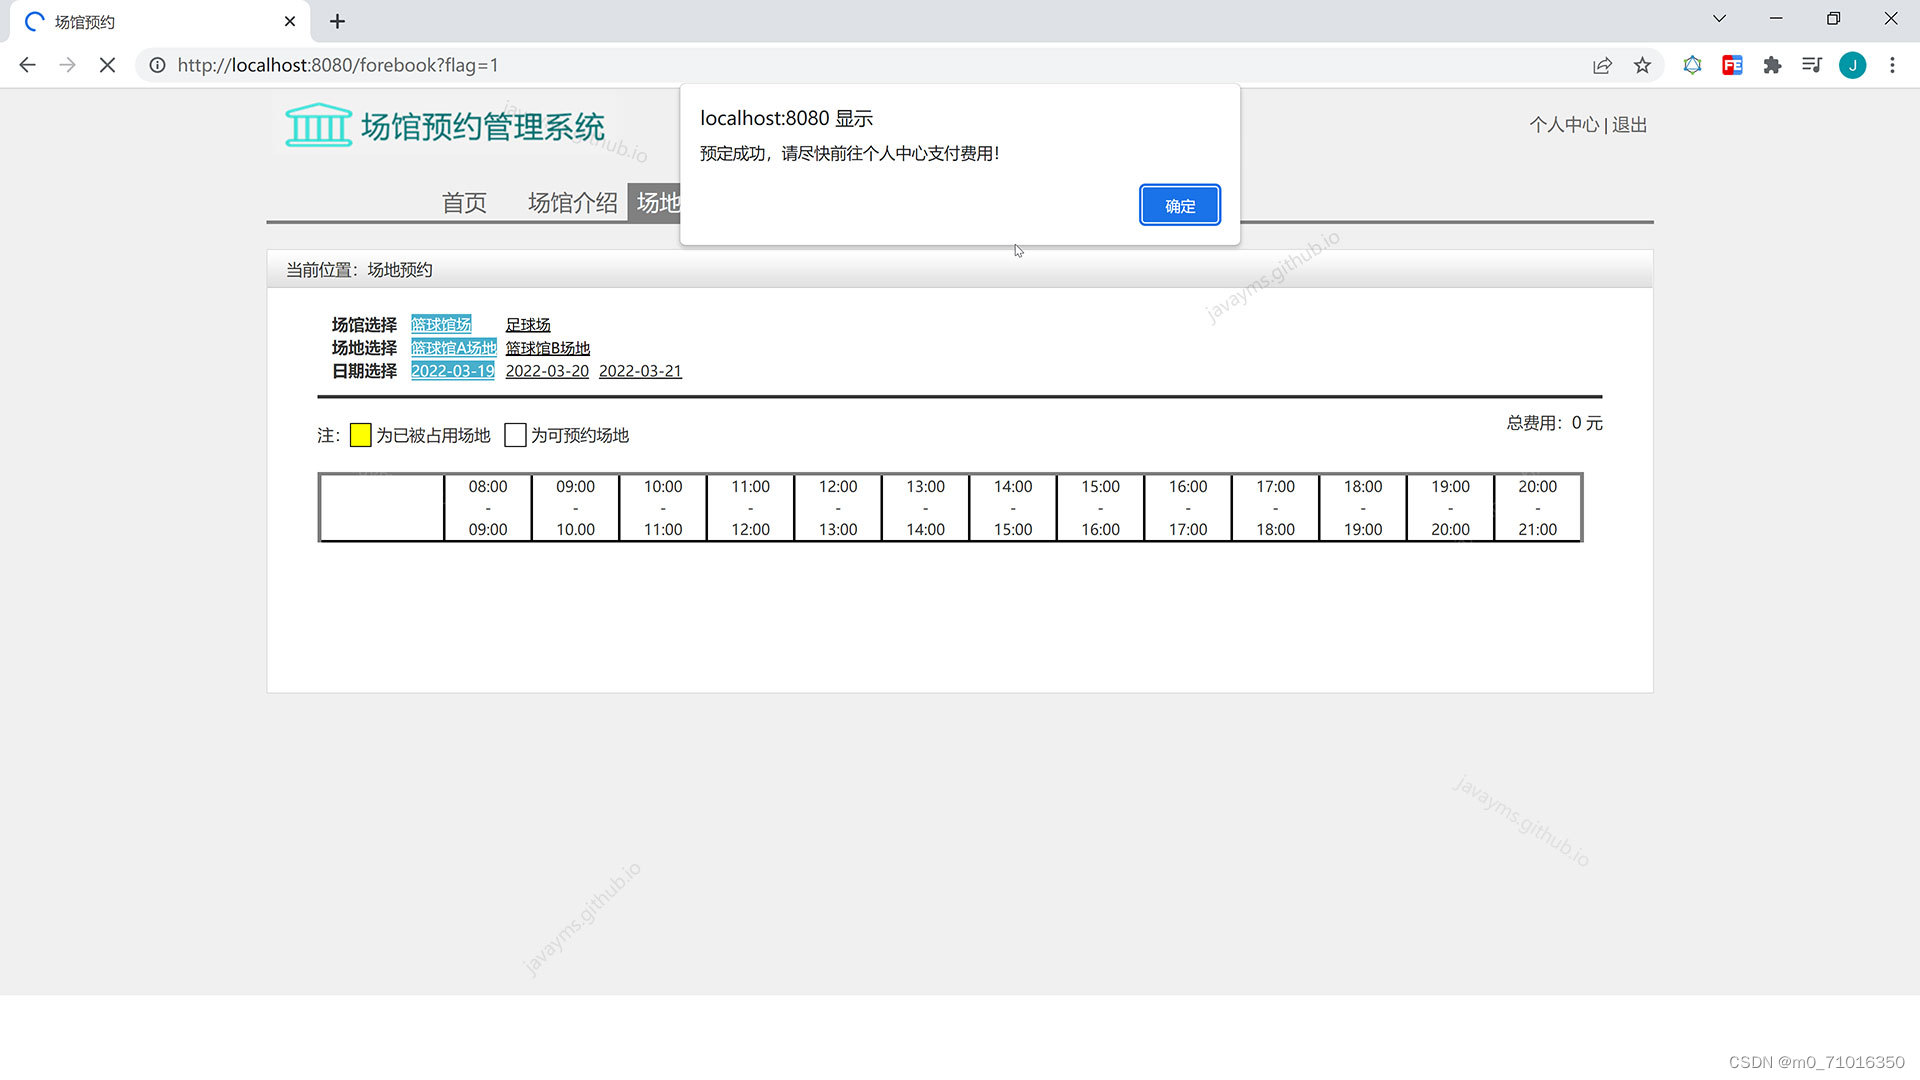Click the 11:00 - 12:00 time slot
Screen dimensions: 1920x1080
point(750,507)
